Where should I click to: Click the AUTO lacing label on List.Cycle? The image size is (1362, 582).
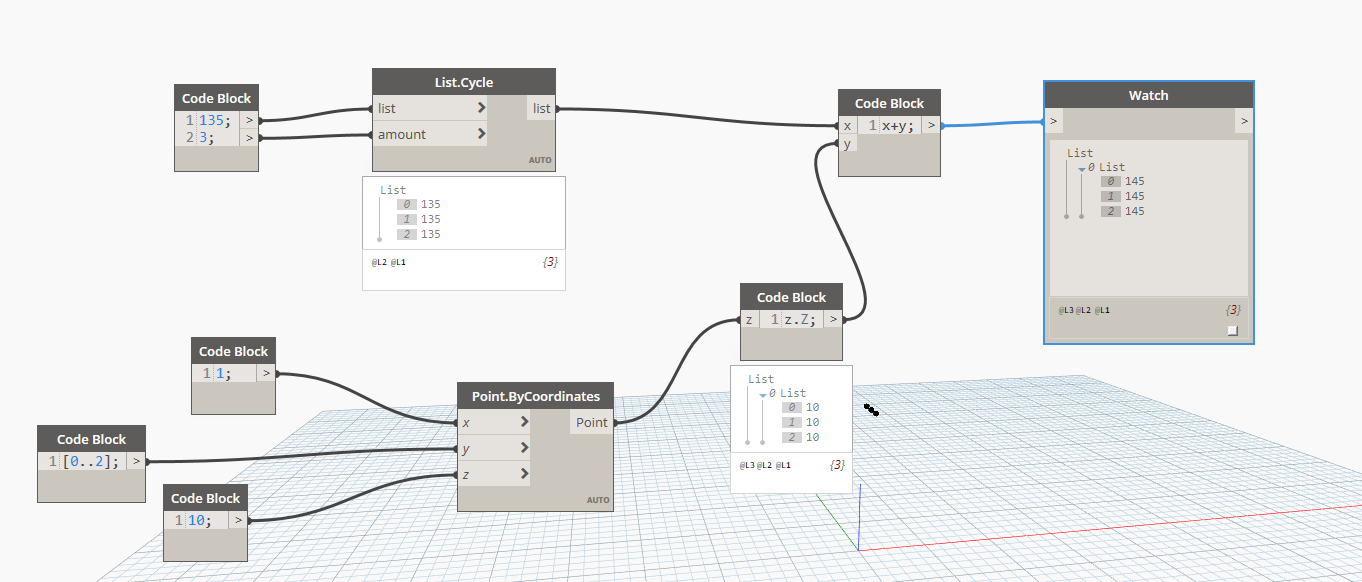point(540,160)
